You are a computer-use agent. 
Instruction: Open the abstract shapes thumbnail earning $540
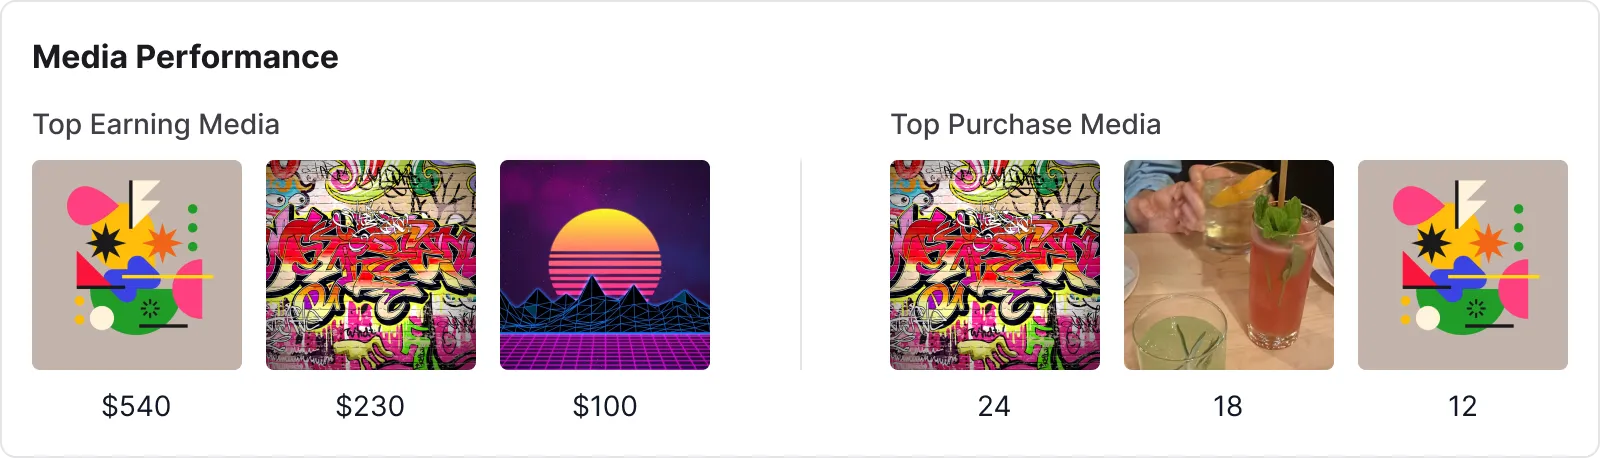[137, 265]
